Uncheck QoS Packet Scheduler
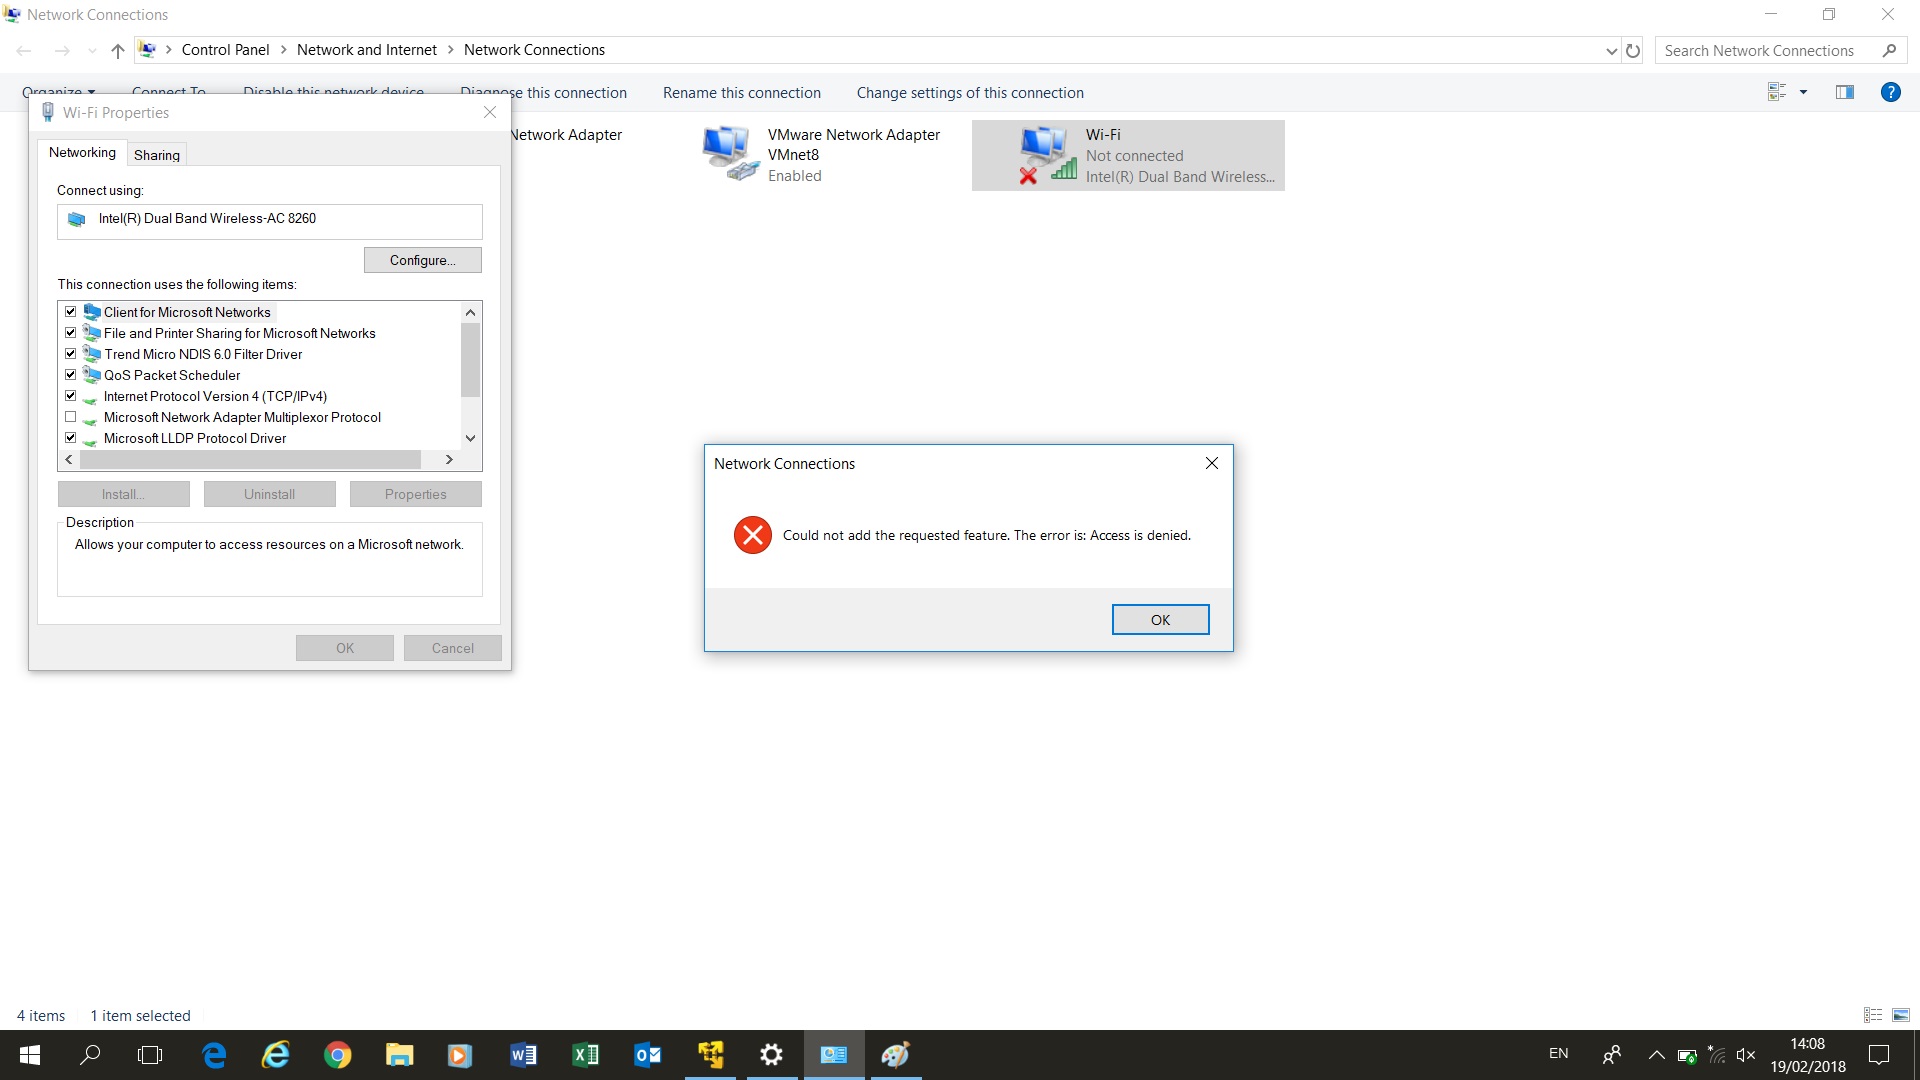The width and height of the screenshot is (1920, 1080). click(70, 374)
